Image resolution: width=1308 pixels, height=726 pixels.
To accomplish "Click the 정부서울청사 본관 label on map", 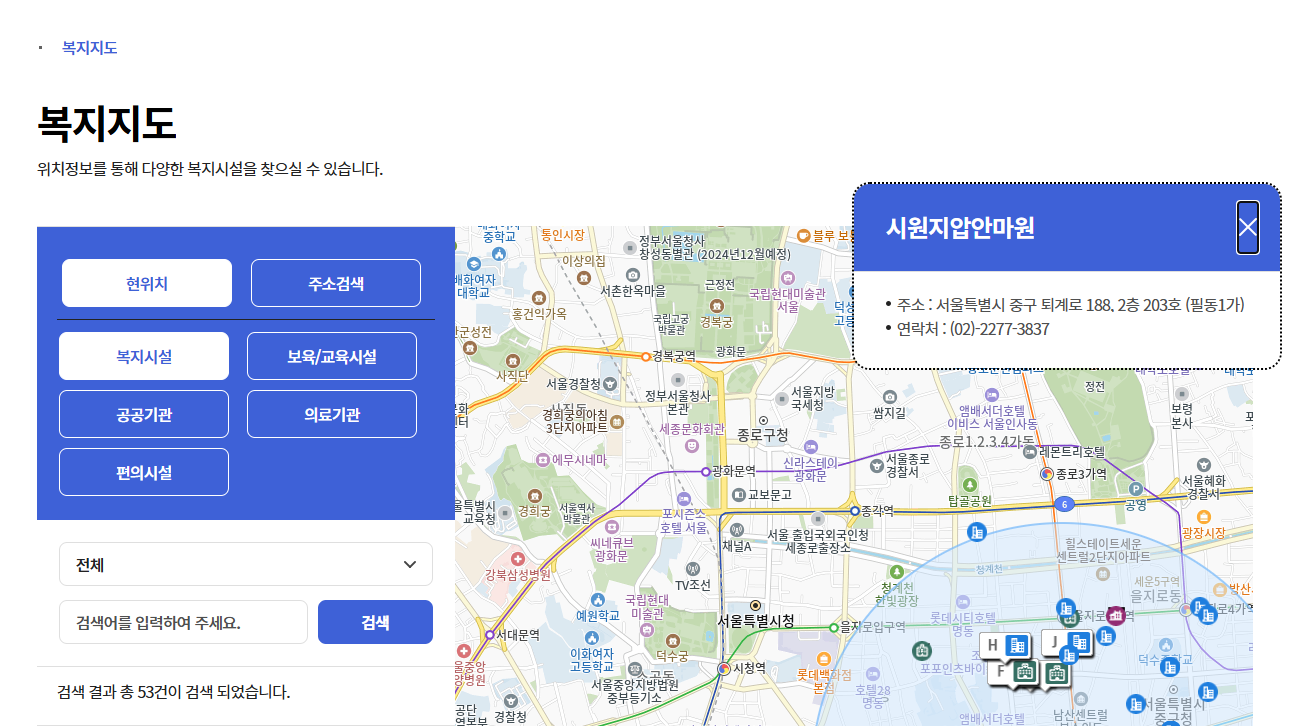I will tap(677, 402).
